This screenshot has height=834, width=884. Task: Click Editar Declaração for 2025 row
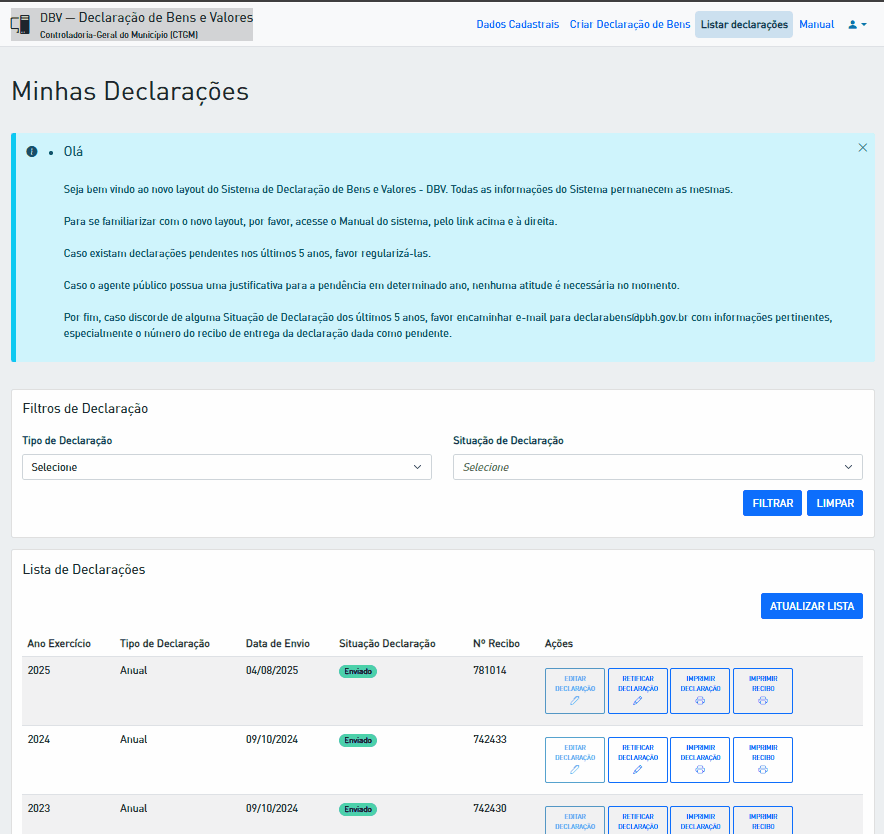point(574,691)
